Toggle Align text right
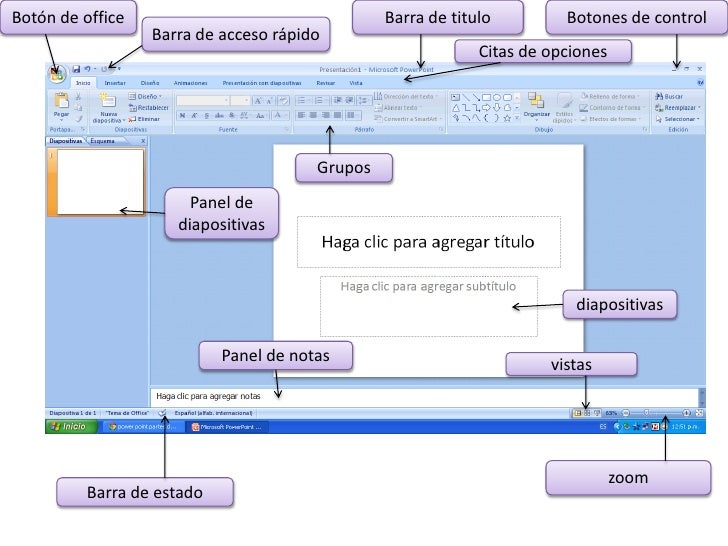The width and height of the screenshot is (728, 546). tap(325, 115)
